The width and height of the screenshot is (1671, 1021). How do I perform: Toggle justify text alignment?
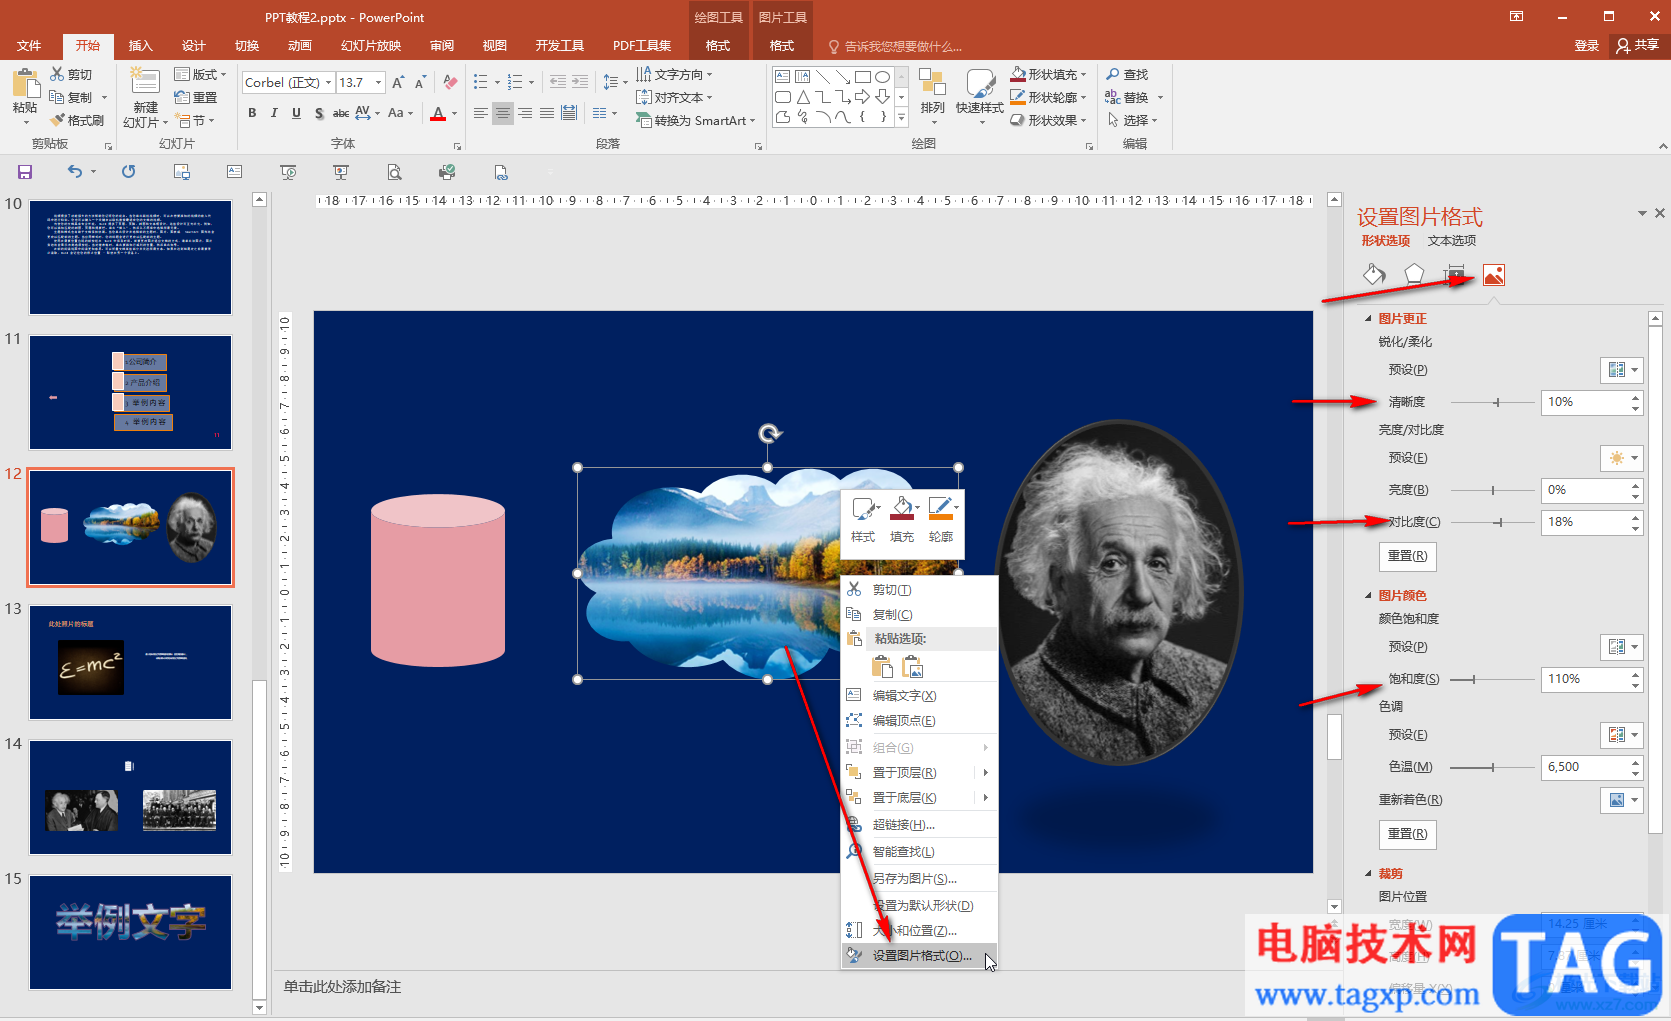pos(547,113)
